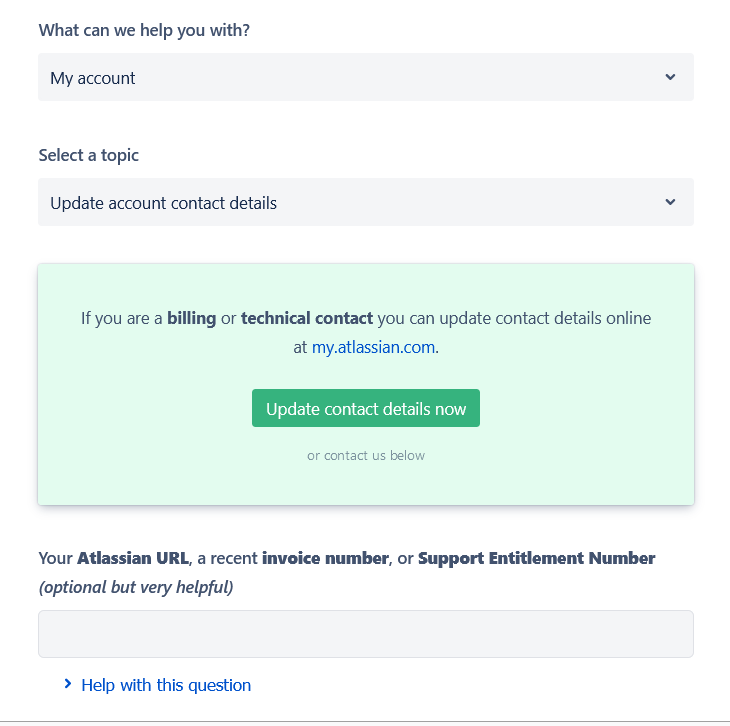Click the '(optional but very helpful)' italic text
The height and width of the screenshot is (726, 730).
[x=136, y=587]
